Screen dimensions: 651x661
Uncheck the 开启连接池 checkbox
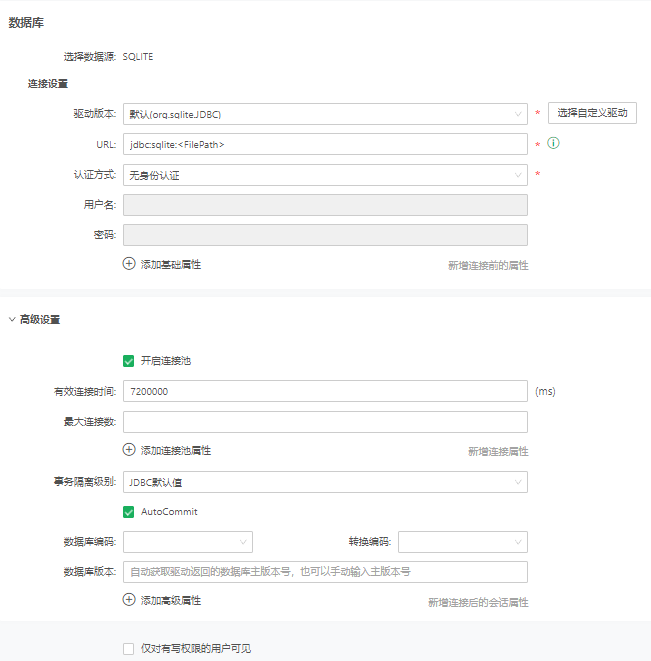pos(129,361)
